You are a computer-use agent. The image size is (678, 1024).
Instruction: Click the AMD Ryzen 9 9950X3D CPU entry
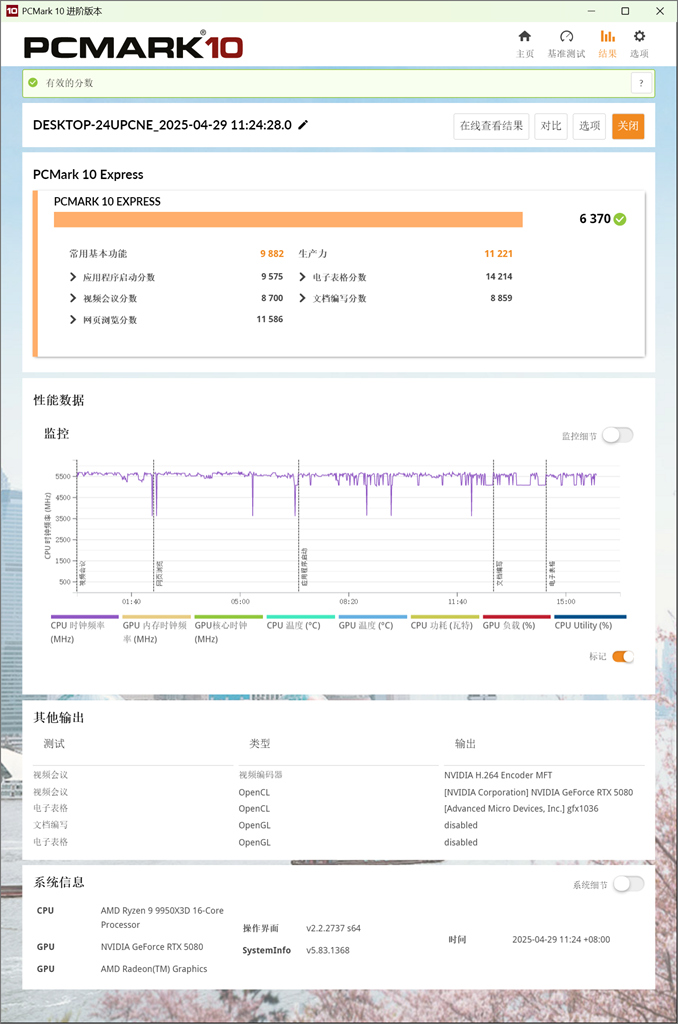tap(162, 918)
